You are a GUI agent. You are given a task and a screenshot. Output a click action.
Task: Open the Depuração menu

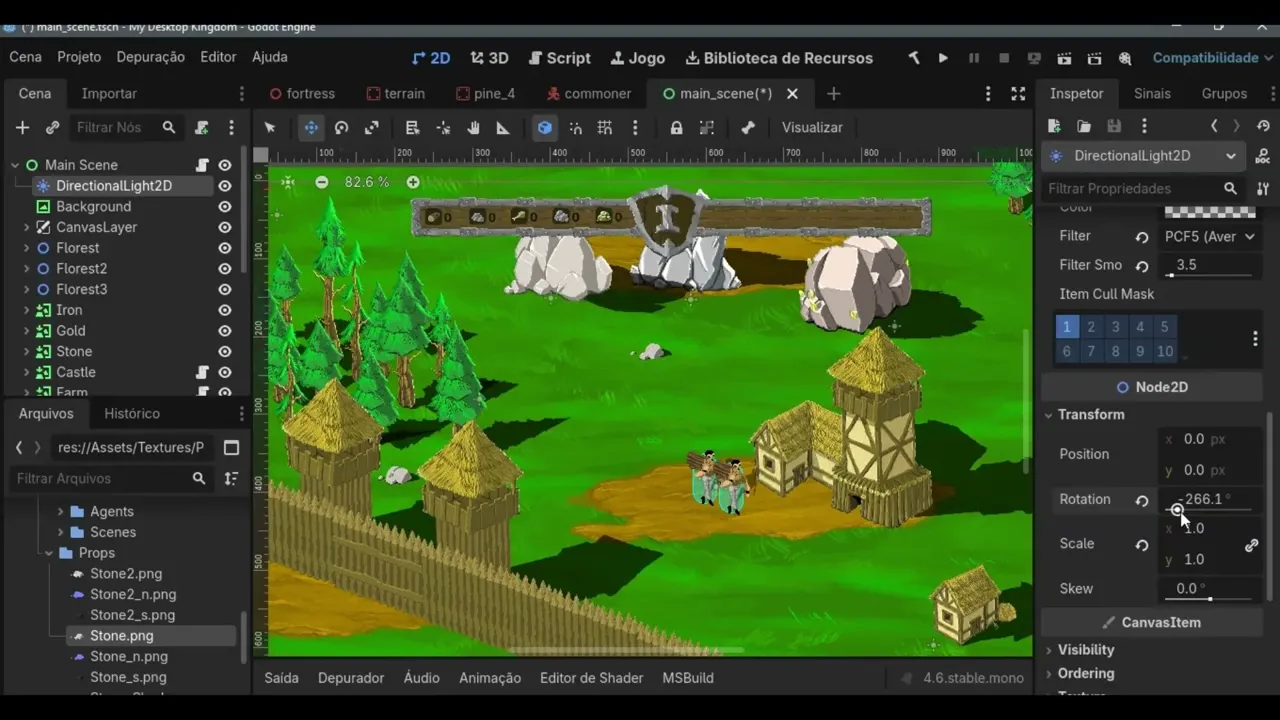click(x=150, y=57)
